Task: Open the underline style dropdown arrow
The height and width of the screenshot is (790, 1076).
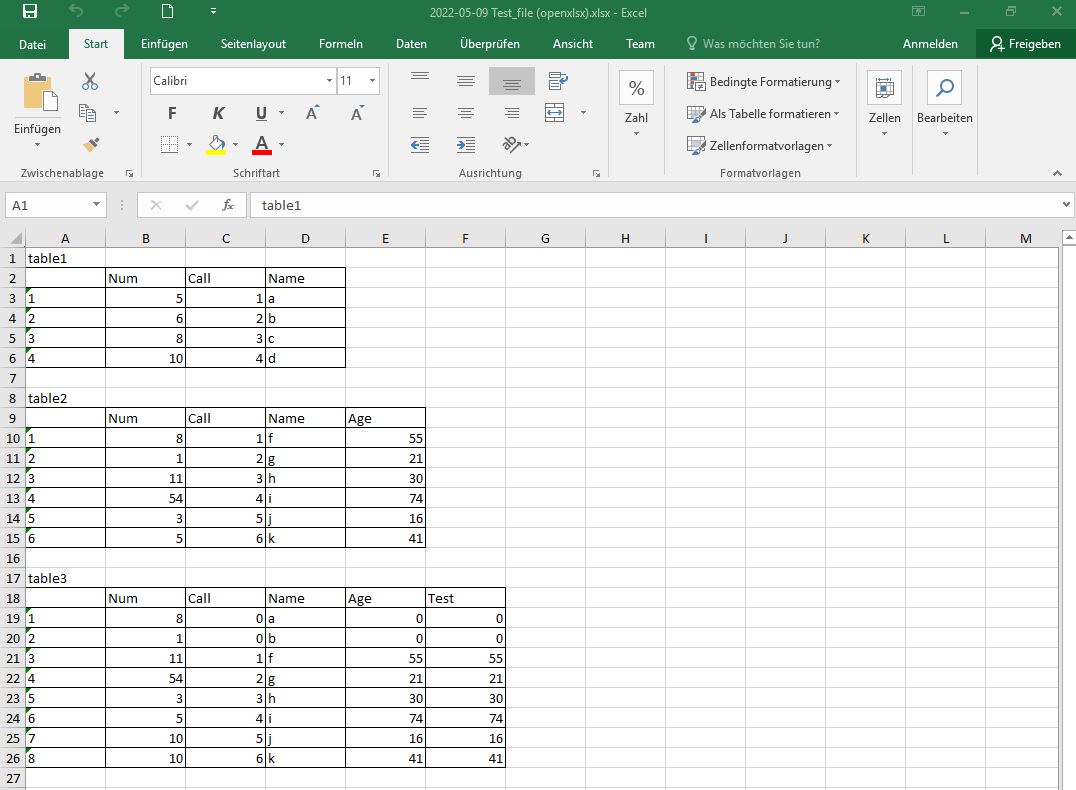Action: coord(281,113)
